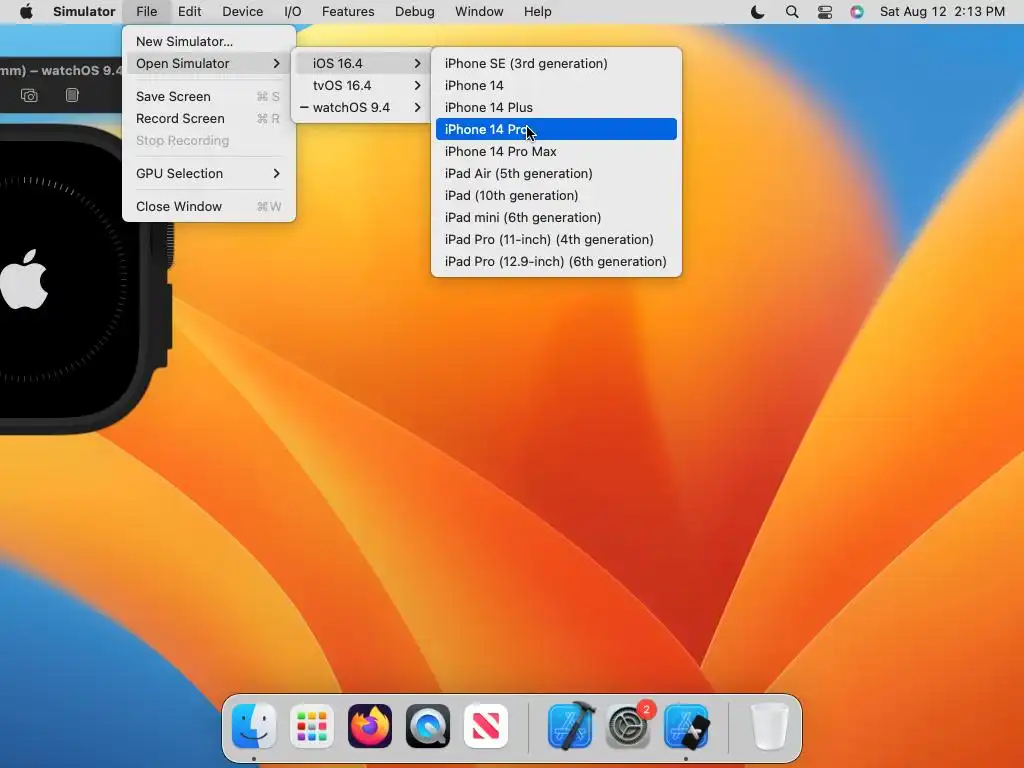Open Spotlight search in menu bar
Screen dimensions: 1024x768
792,12
